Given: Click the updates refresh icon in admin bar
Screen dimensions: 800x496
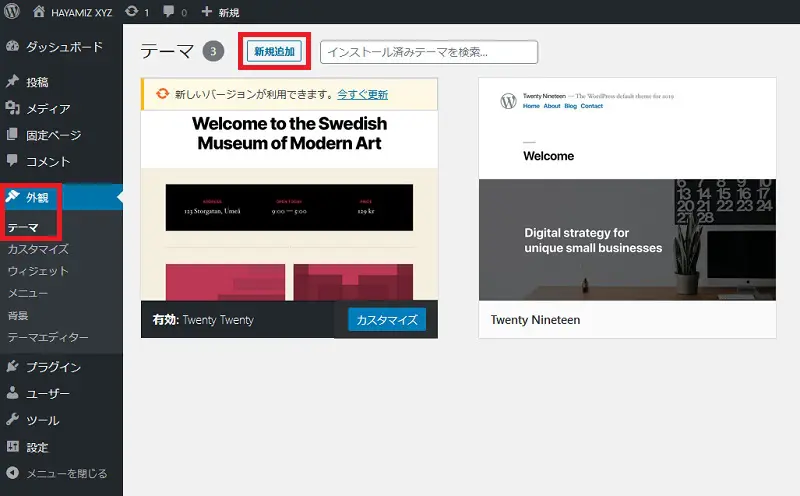Looking at the screenshot, I should point(132,12).
